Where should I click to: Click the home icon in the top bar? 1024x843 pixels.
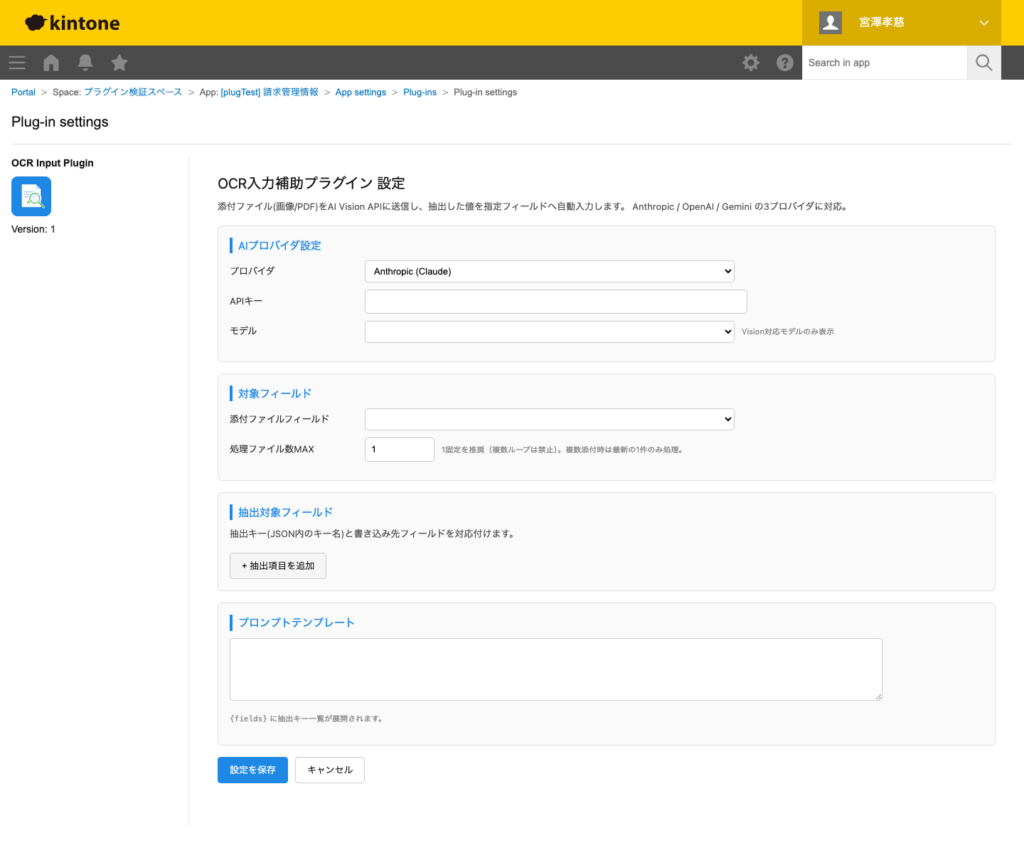tap(50, 62)
